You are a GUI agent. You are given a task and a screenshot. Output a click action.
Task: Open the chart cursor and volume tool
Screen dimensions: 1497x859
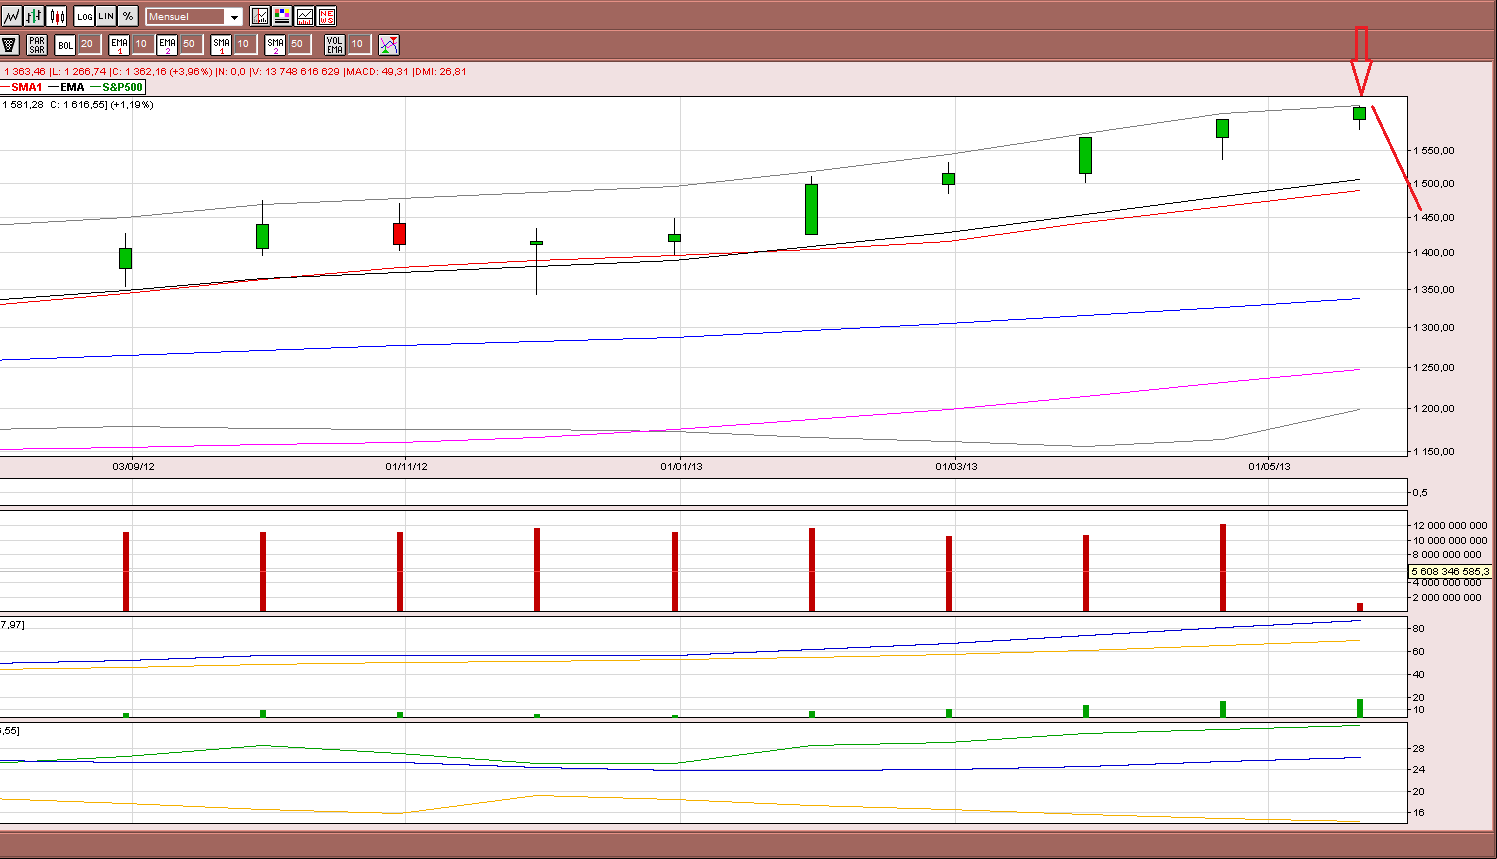[260, 16]
